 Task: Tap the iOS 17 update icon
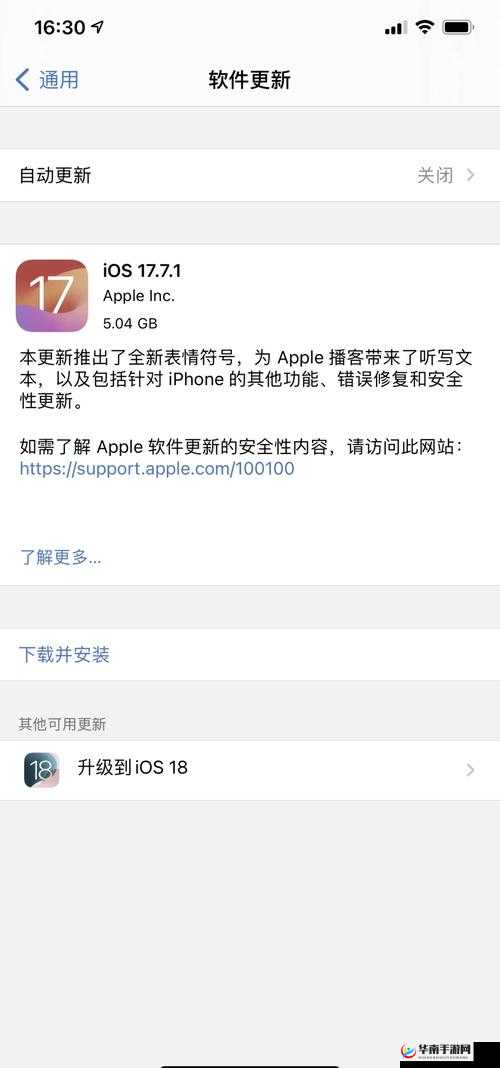(52, 296)
